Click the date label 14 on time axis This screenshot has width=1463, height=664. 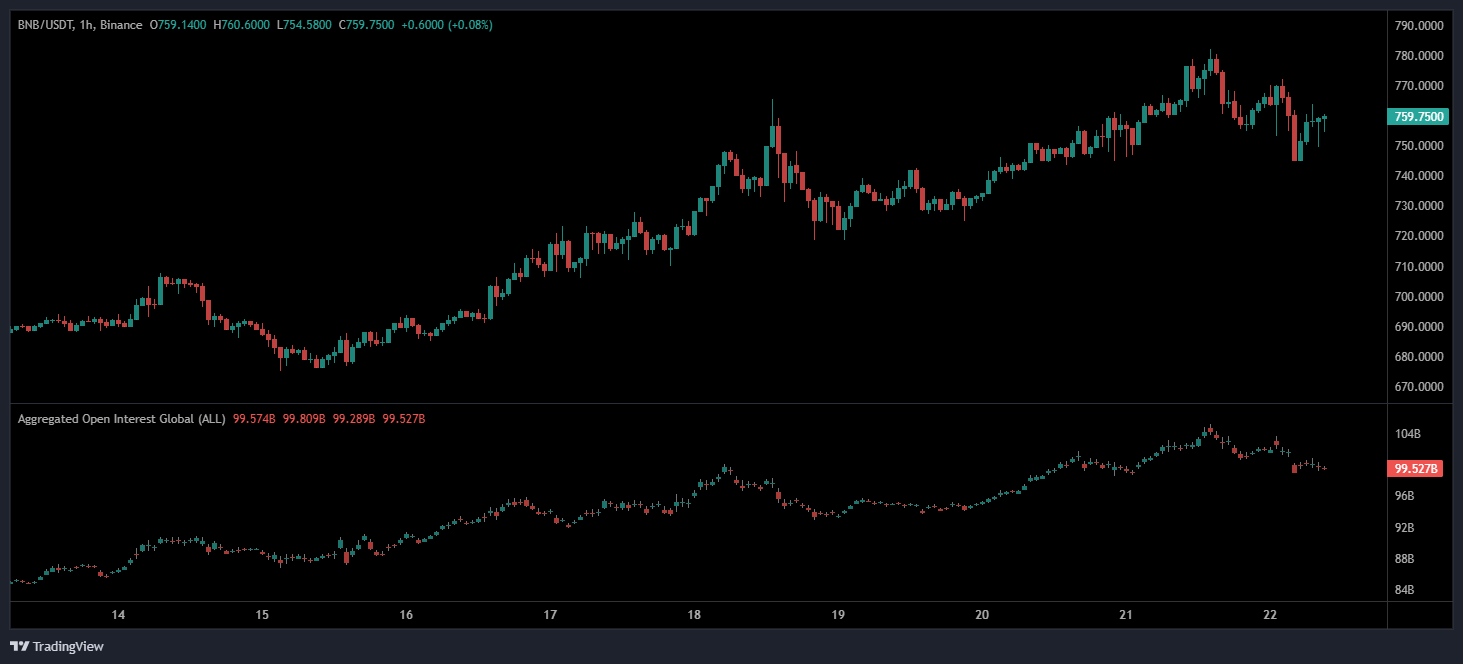coord(118,614)
